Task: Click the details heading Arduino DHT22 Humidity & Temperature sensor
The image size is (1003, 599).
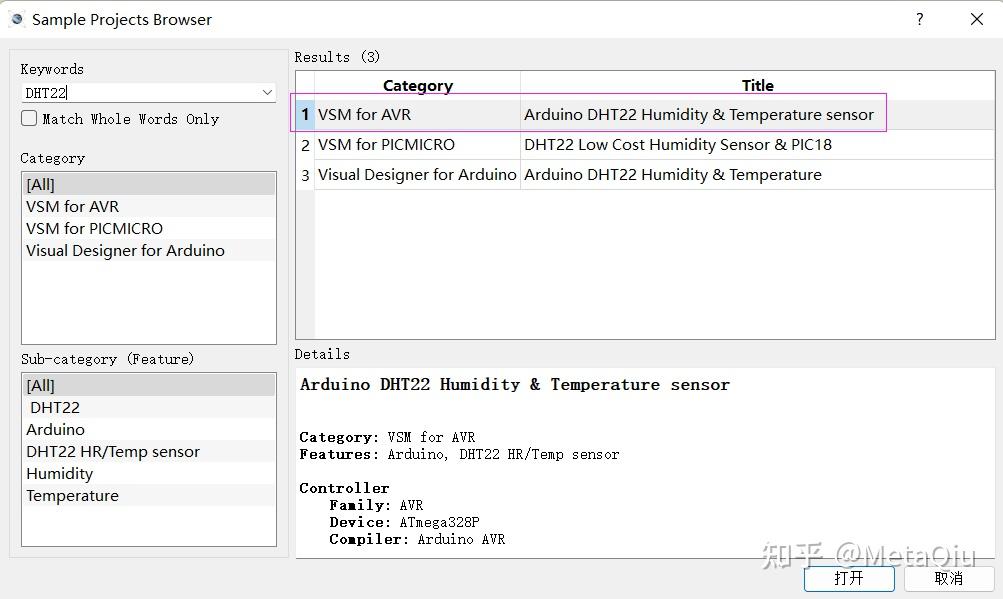Action: [515, 385]
